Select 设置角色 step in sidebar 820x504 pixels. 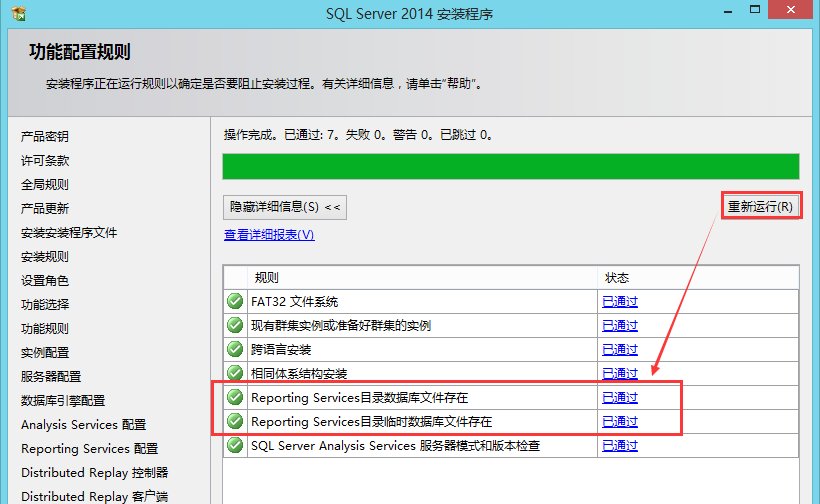click(45, 281)
